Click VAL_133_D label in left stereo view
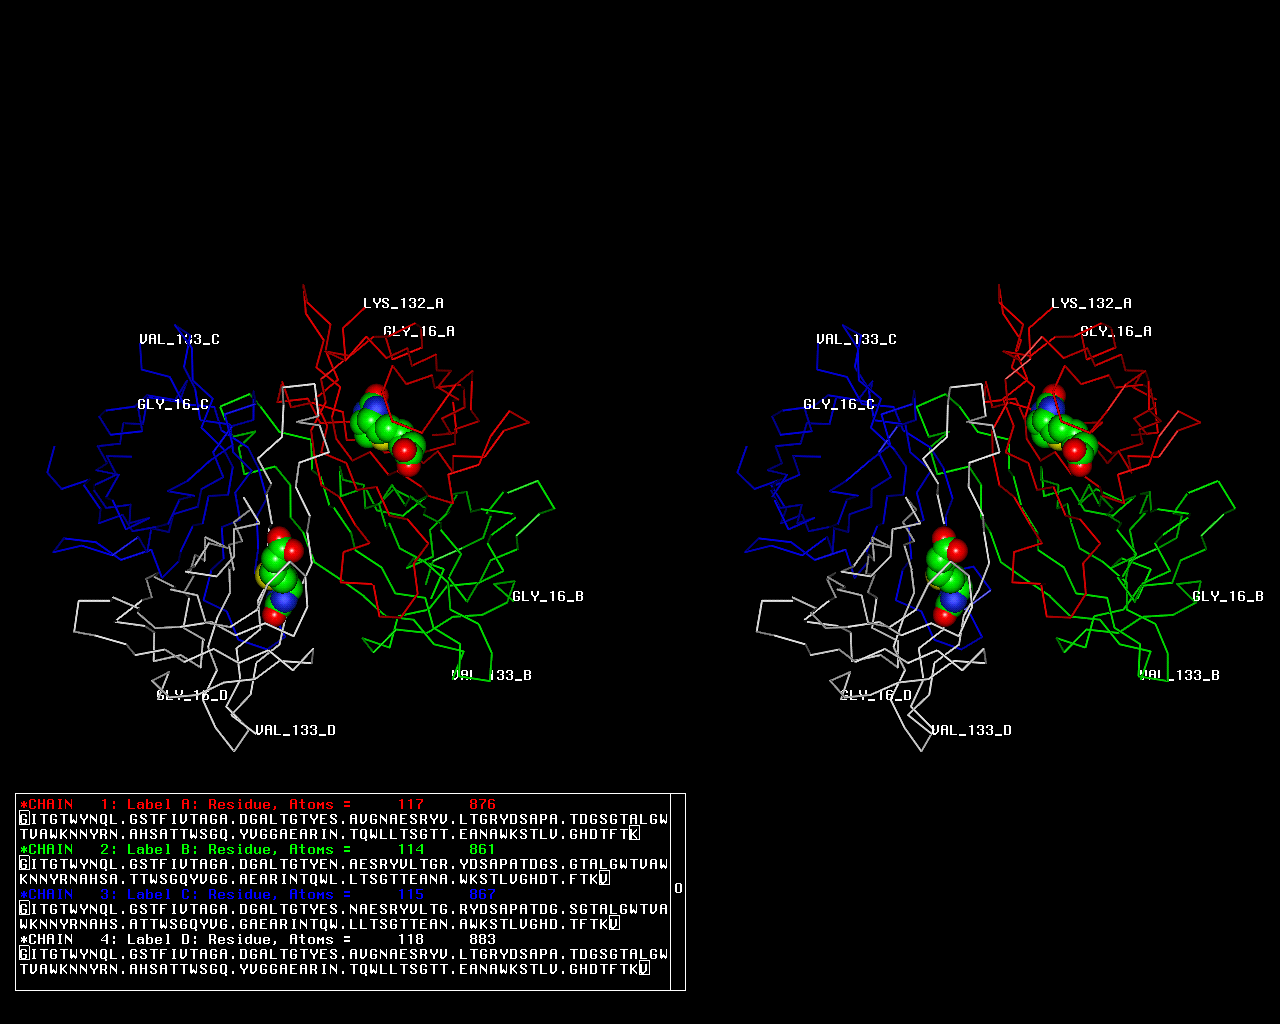This screenshot has height=1024, width=1280. click(x=295, y=730)
